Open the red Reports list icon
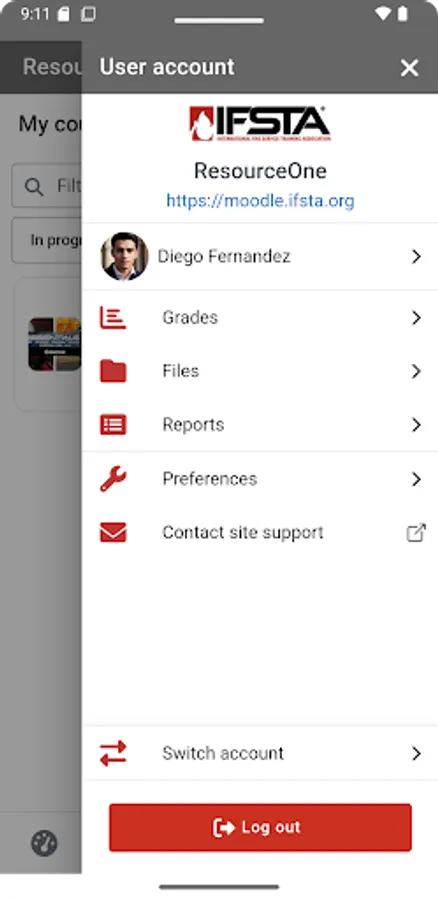The image size is (438, 900). [x=113, y=425]
